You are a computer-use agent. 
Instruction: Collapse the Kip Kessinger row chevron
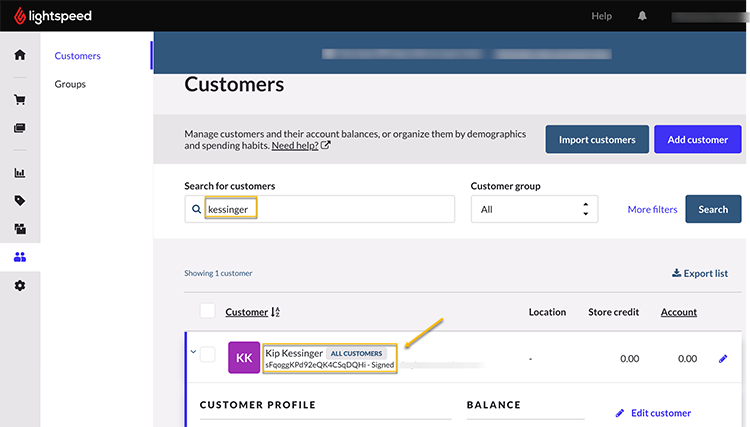click(192, 352)
